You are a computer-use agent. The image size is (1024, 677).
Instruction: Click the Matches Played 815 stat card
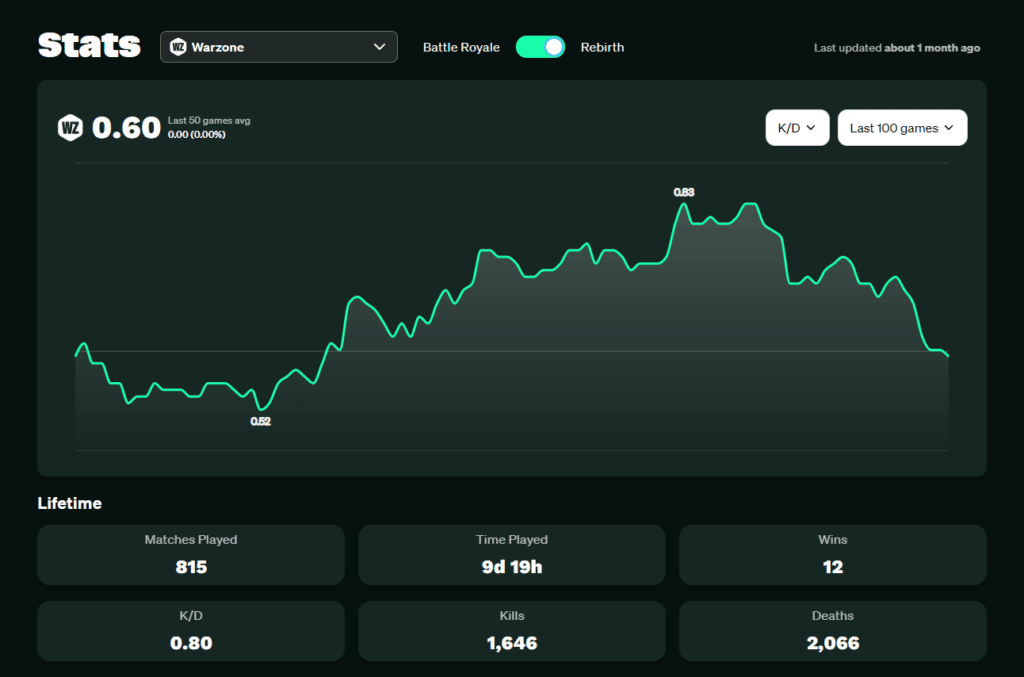(190, 554)
